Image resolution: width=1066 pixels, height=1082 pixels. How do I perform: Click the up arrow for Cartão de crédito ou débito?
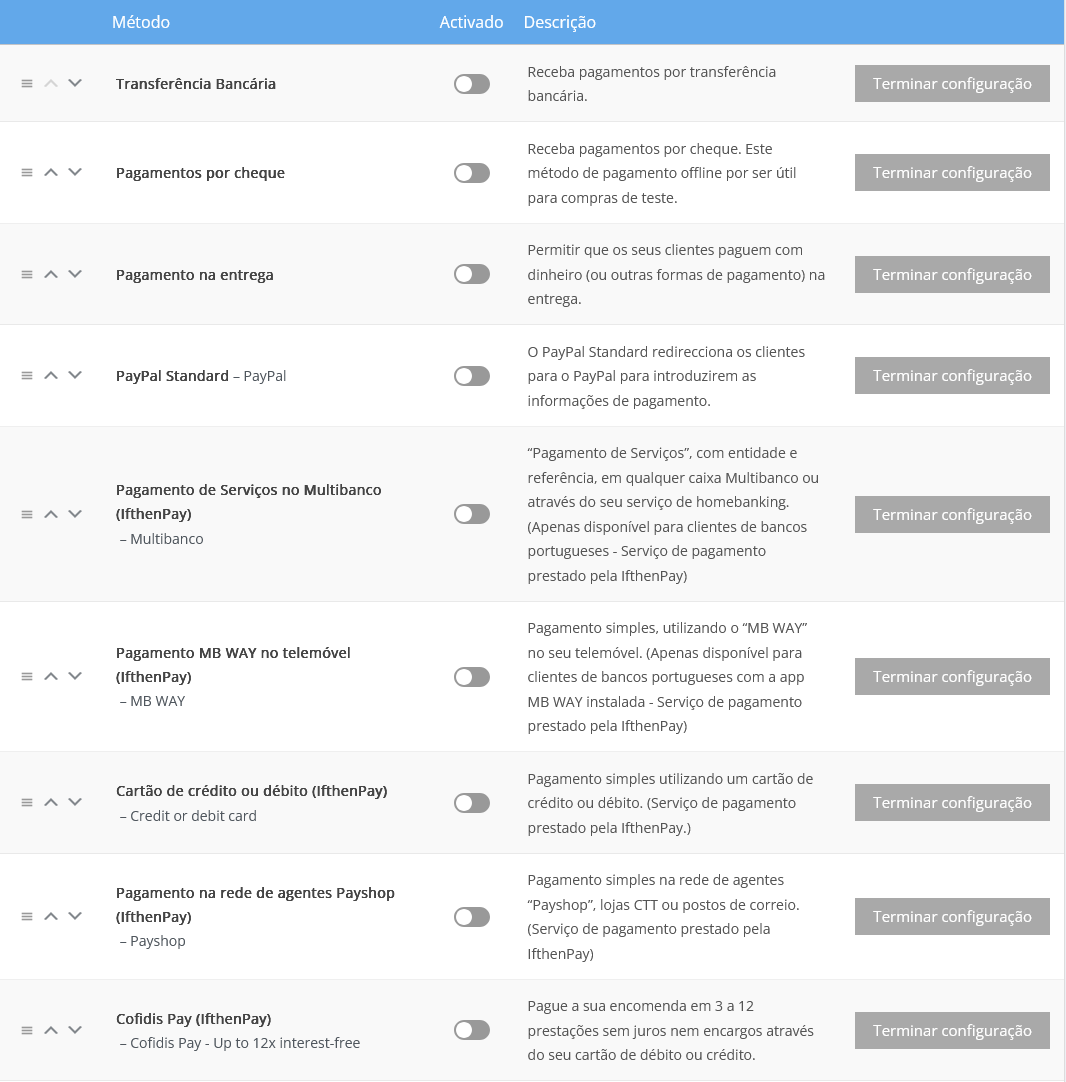50,802
